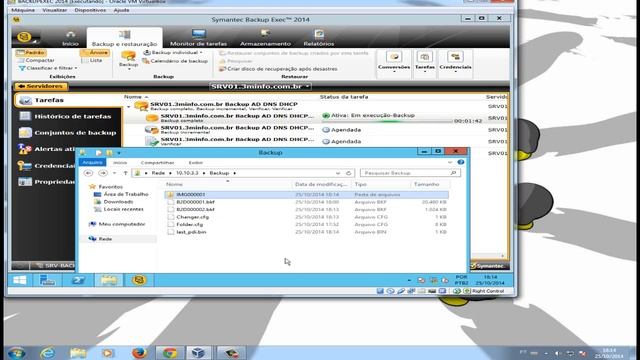Click the Status da tarefa column header
Viewport: 640px width, 360px height.
point(344,97)
